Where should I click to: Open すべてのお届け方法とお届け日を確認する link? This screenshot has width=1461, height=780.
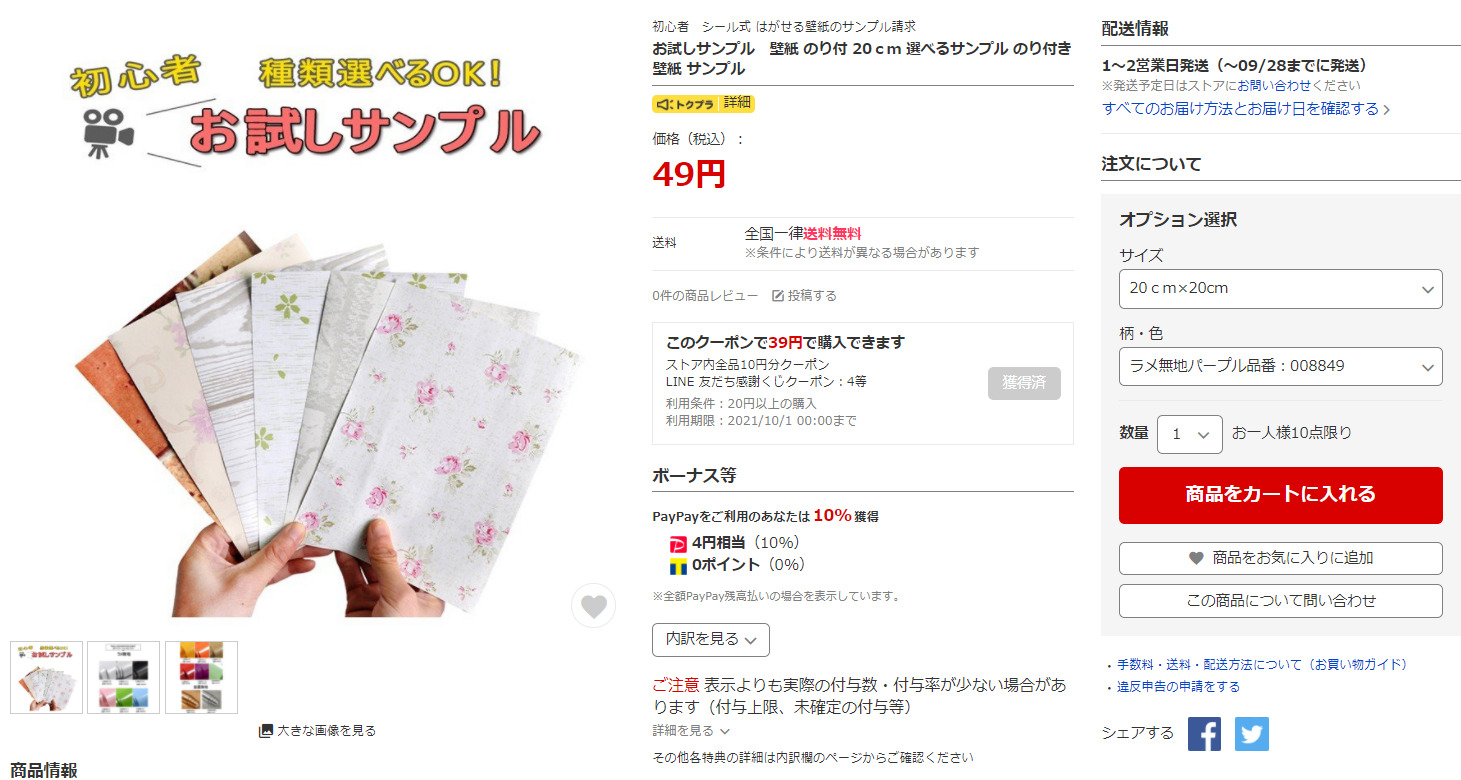click(1246, 109)
